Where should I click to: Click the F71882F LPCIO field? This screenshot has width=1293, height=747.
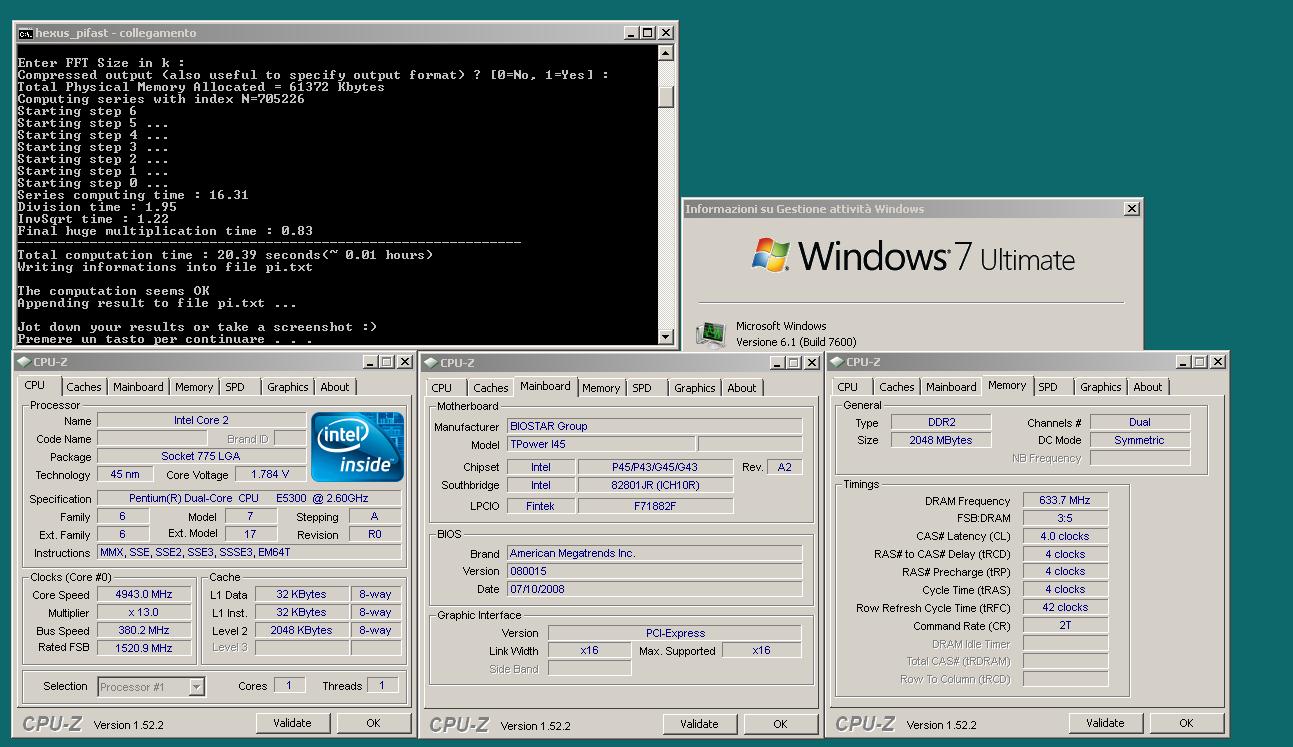[x=655, y=506]
